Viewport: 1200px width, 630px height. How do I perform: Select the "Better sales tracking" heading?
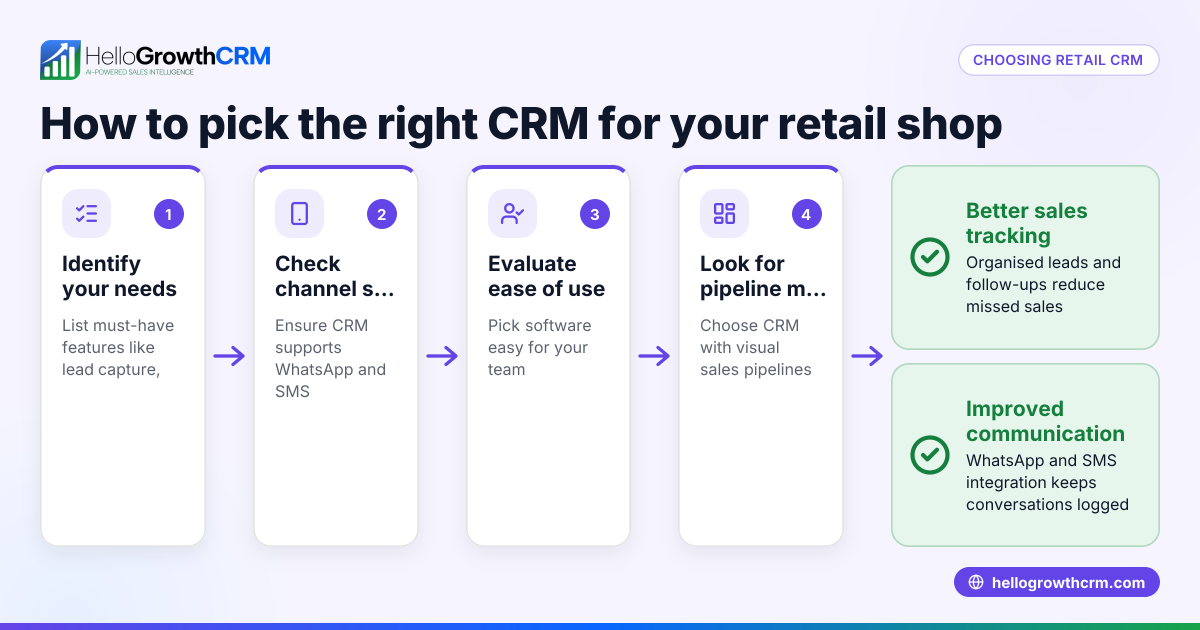pyautogui.click(x=1026, y=223)
